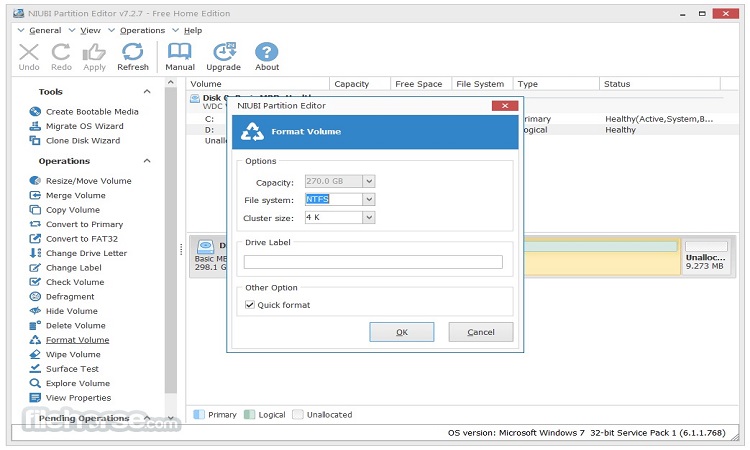Click the Undo toolbar icon
The height and width of the screenshot is (450, 750).
click(29, 56)
